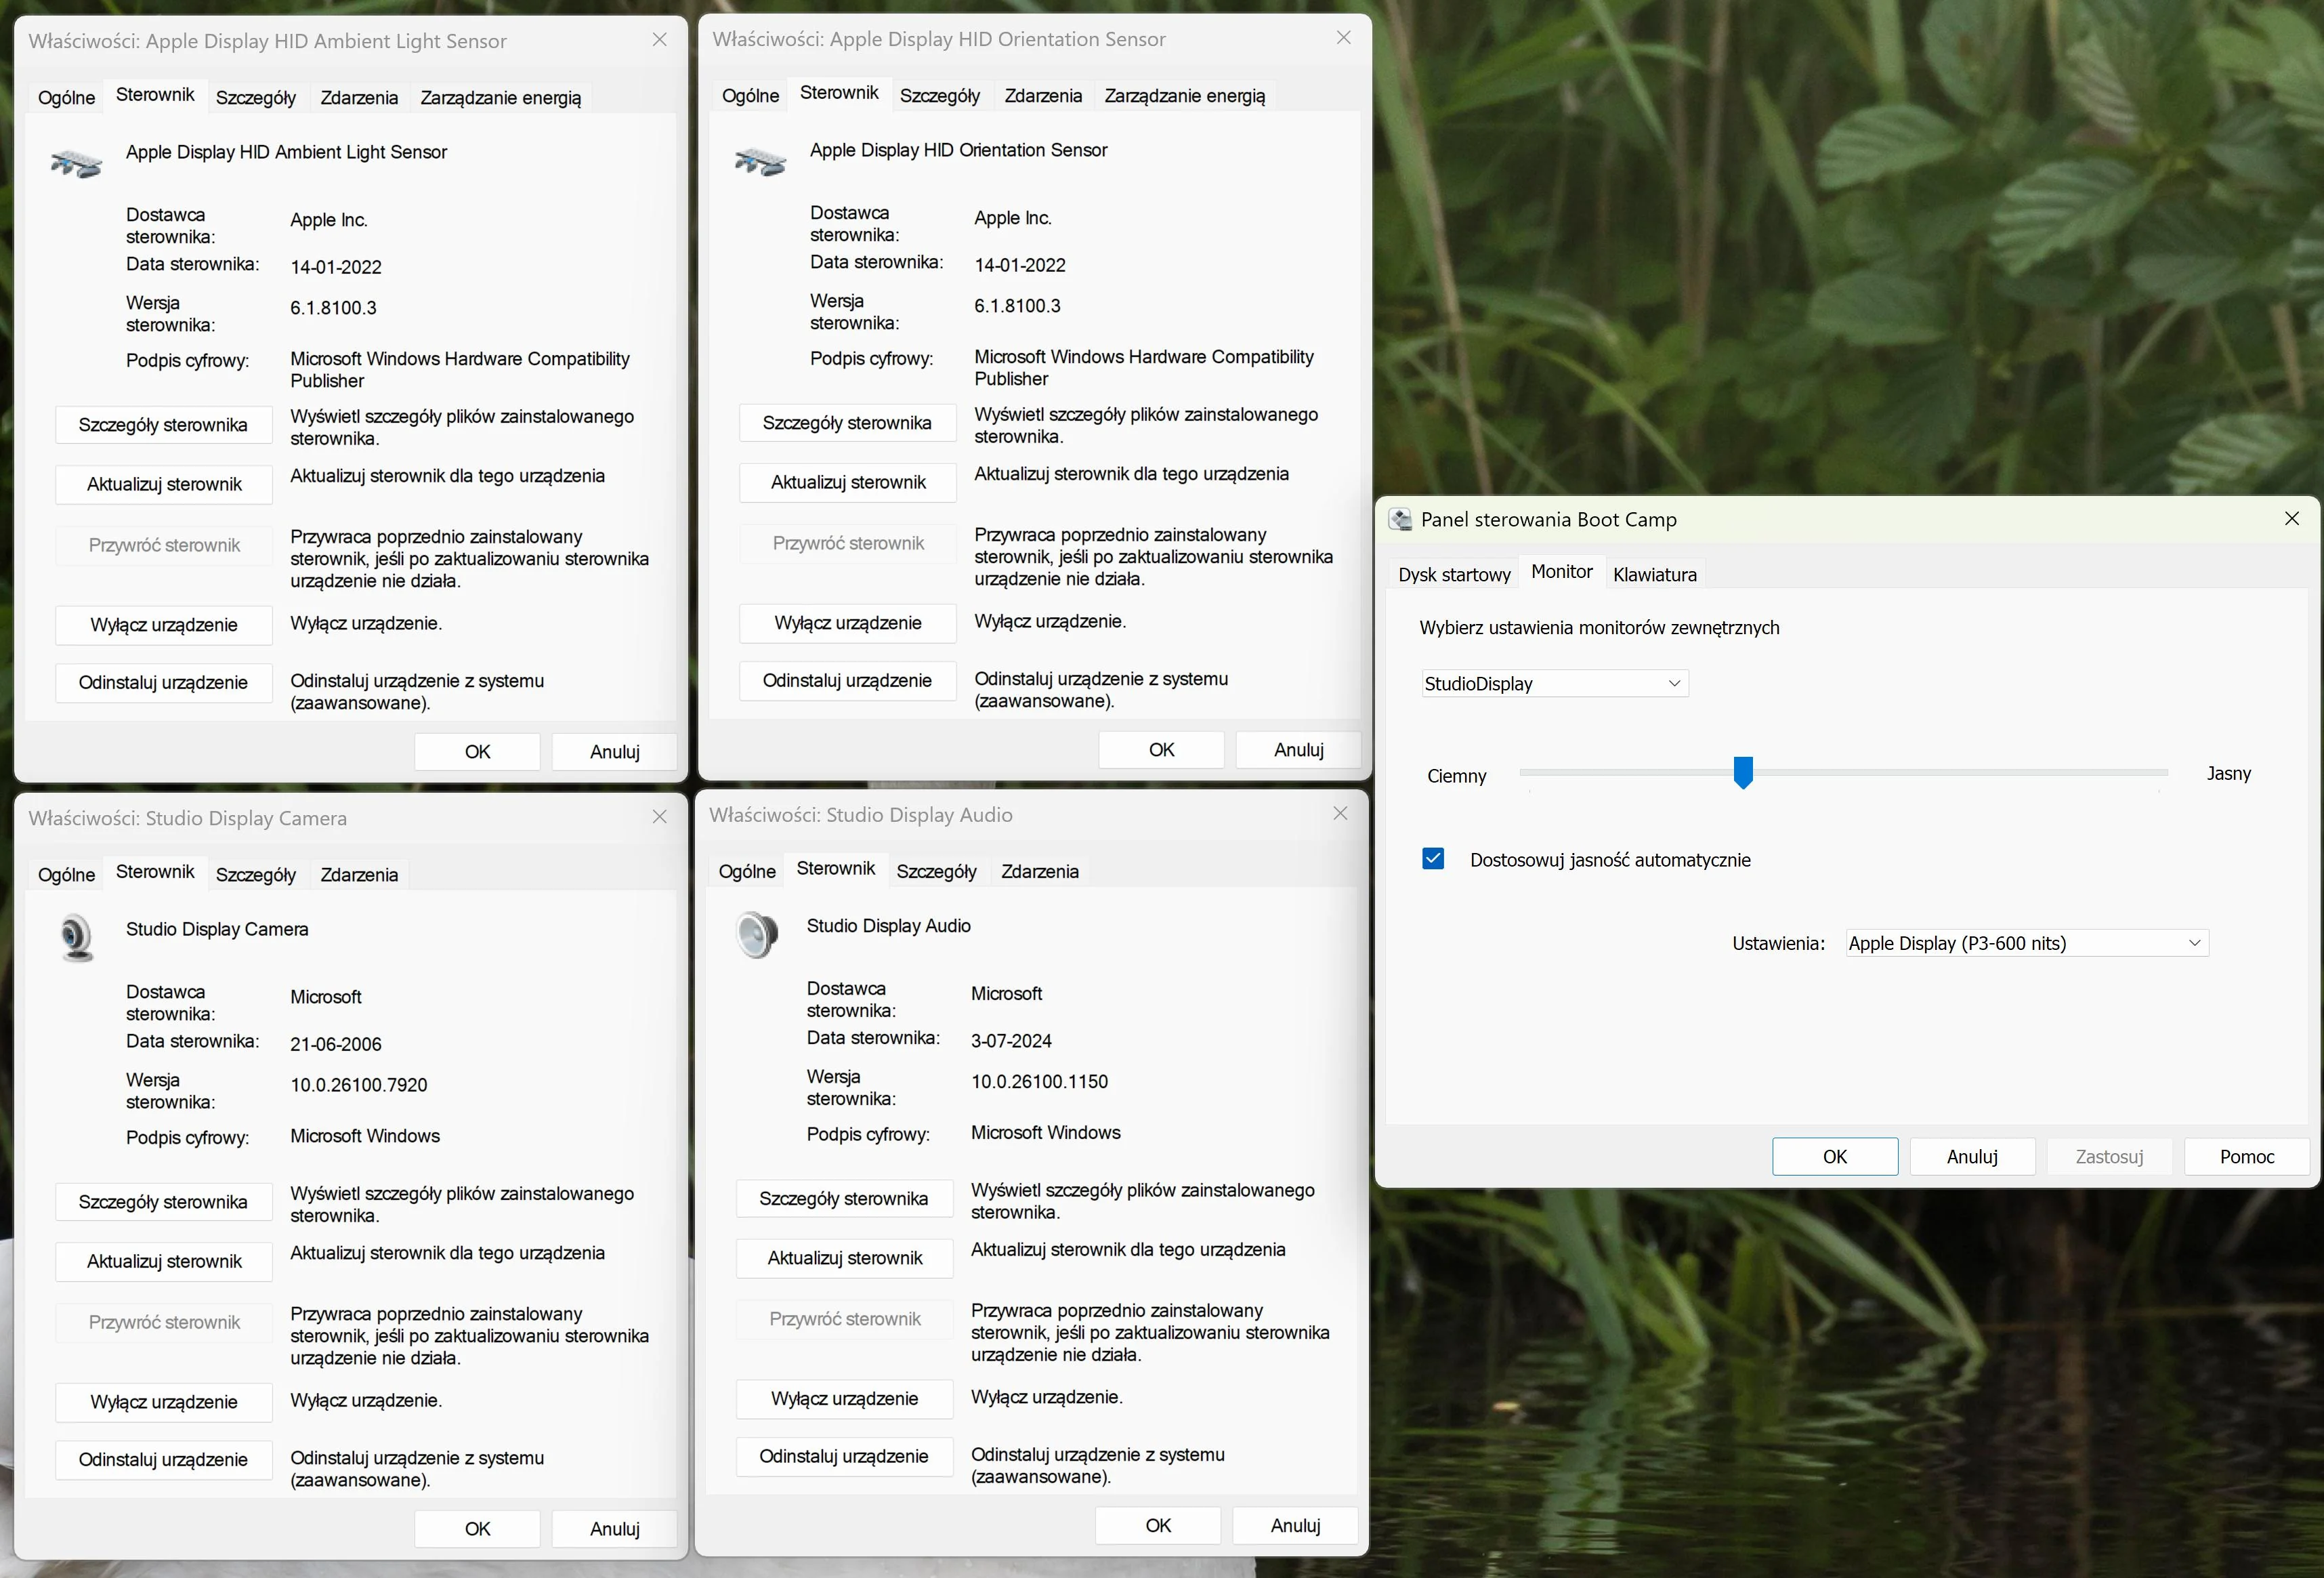
Task: Click 'Szczegóły sterownika' for Orientation Sensor
Action: pos(848,422)
